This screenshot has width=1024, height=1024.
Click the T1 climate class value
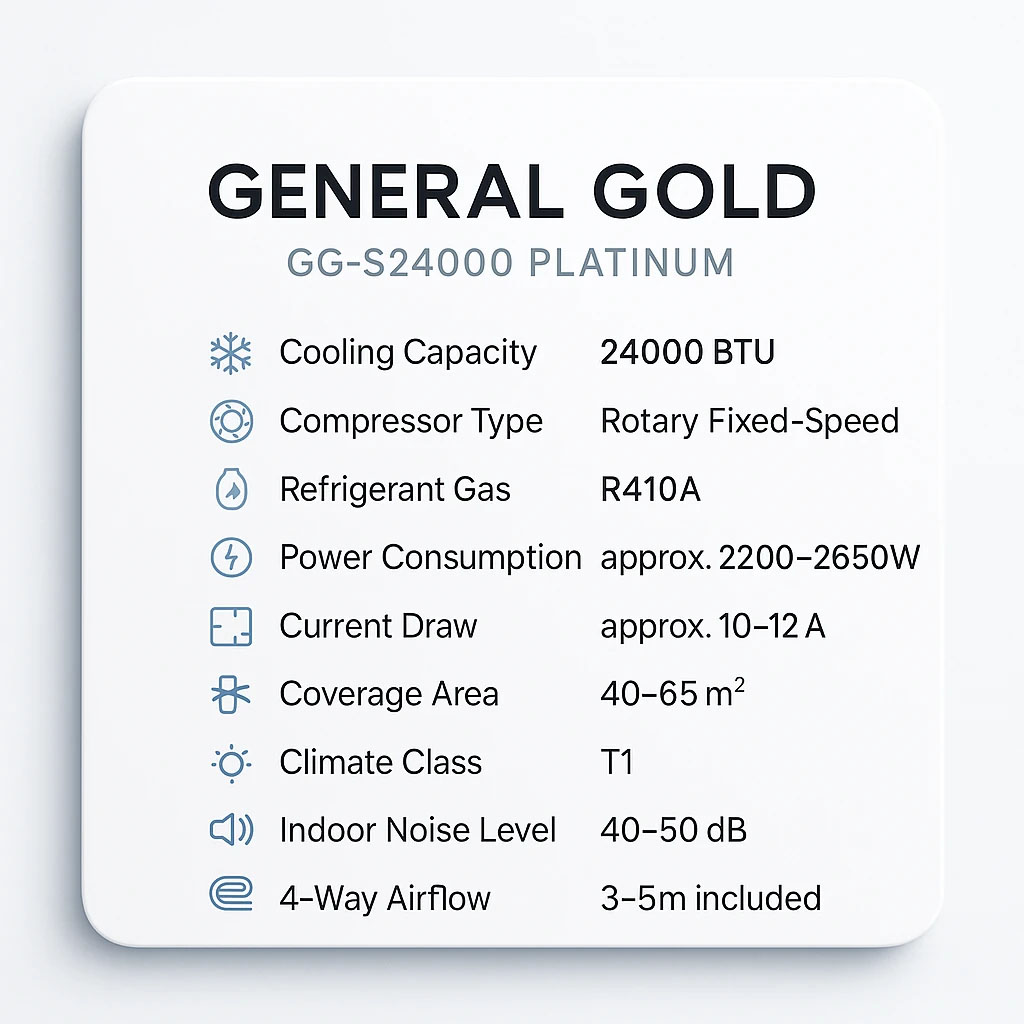coord(617,763)
